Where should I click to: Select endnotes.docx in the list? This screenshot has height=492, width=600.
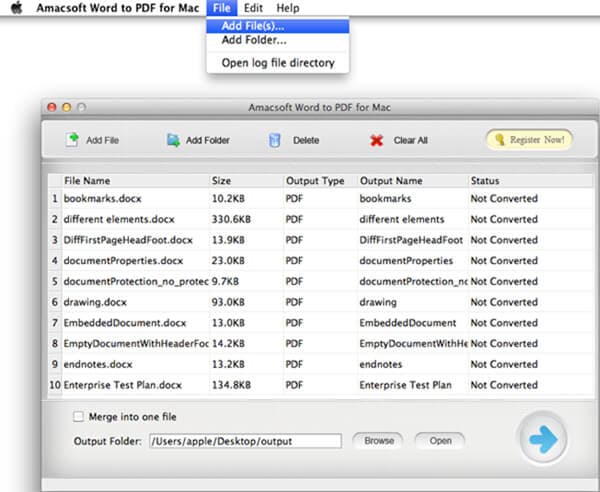point(98,364)
